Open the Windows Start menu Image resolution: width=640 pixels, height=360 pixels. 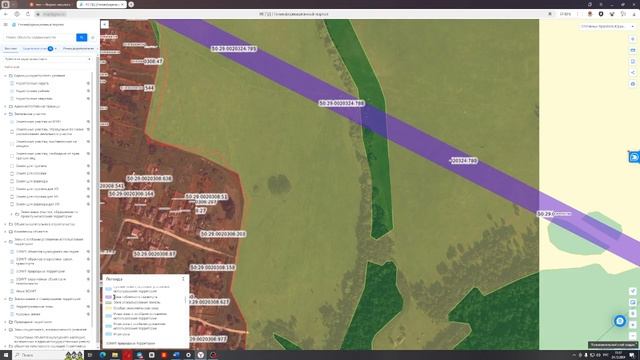6,355
